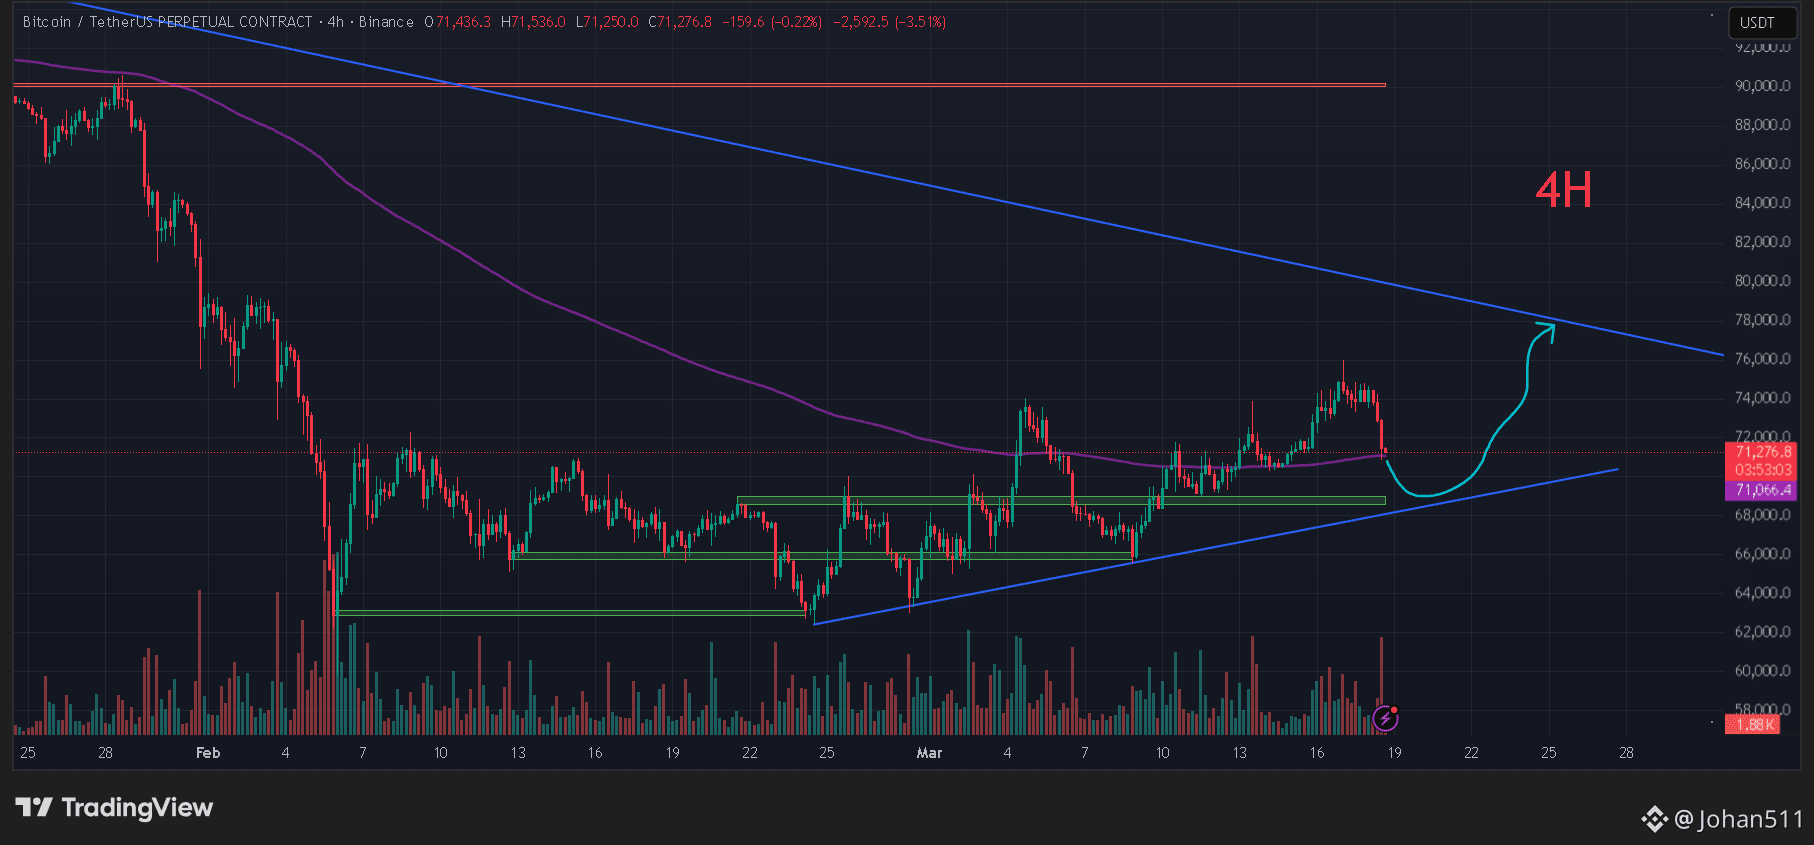Click the change value −159.6 (−0.22%)
Image resolution: width=1814 pixels, height=845 pixels.
tap(772, 22)
